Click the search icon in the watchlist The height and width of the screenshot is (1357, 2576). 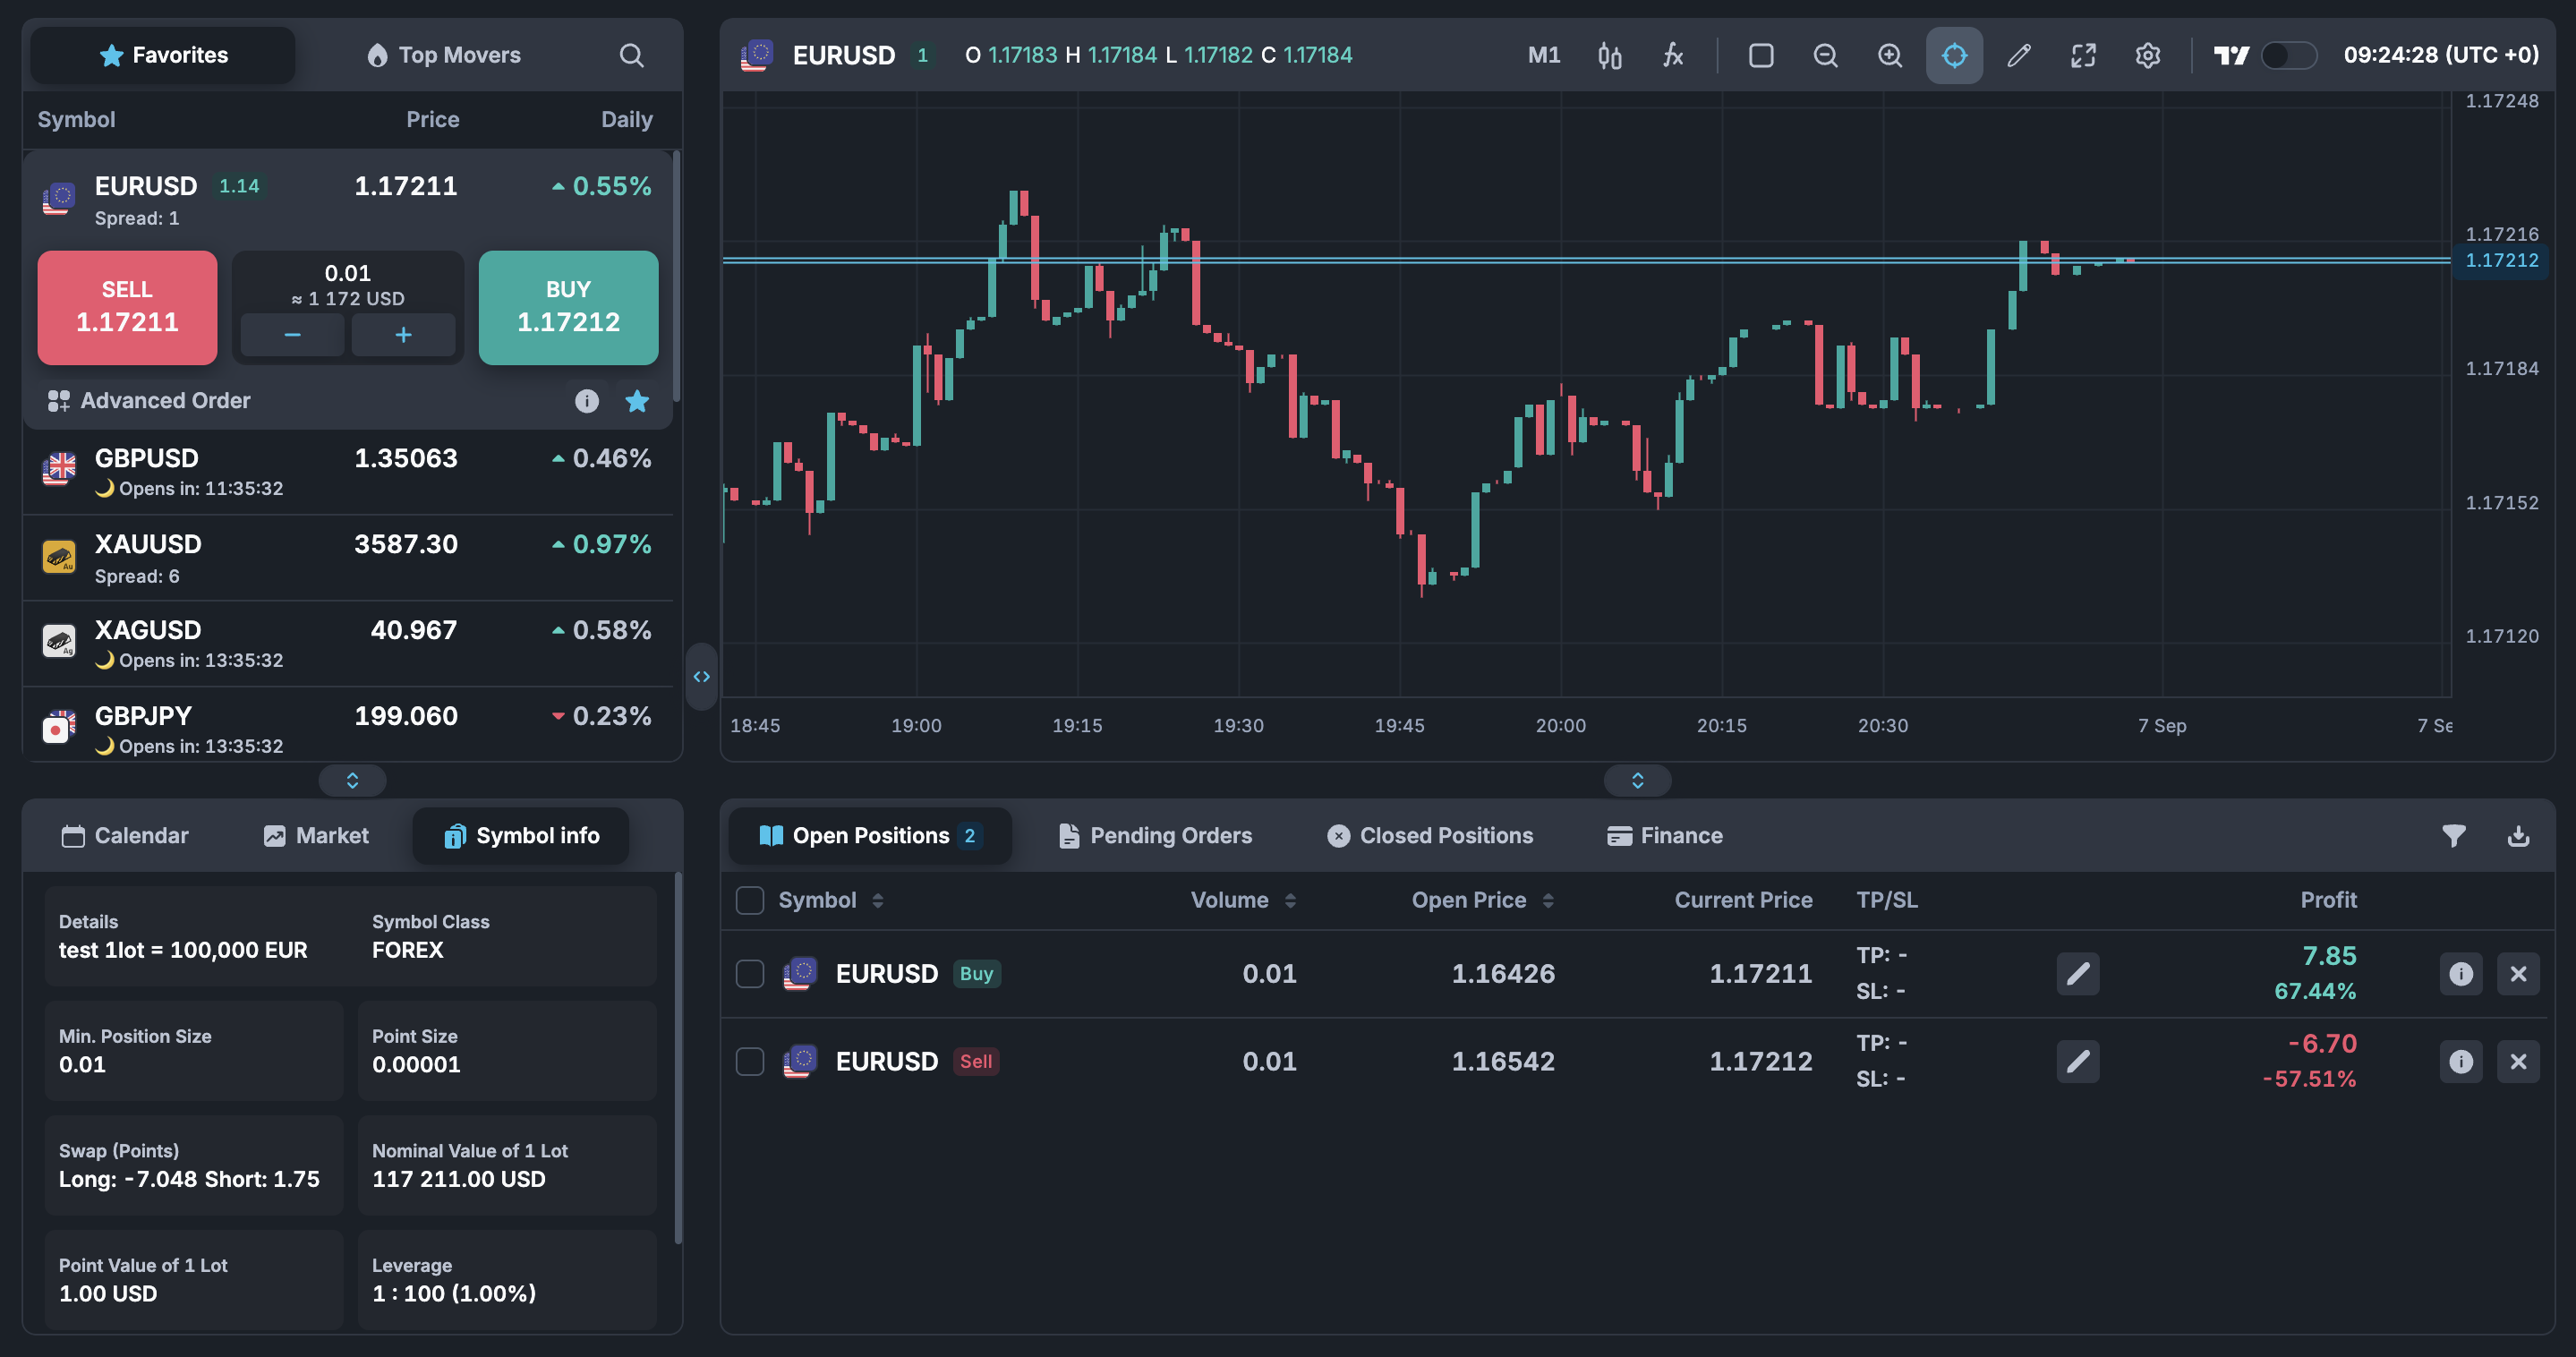click(x=631, y=55)
